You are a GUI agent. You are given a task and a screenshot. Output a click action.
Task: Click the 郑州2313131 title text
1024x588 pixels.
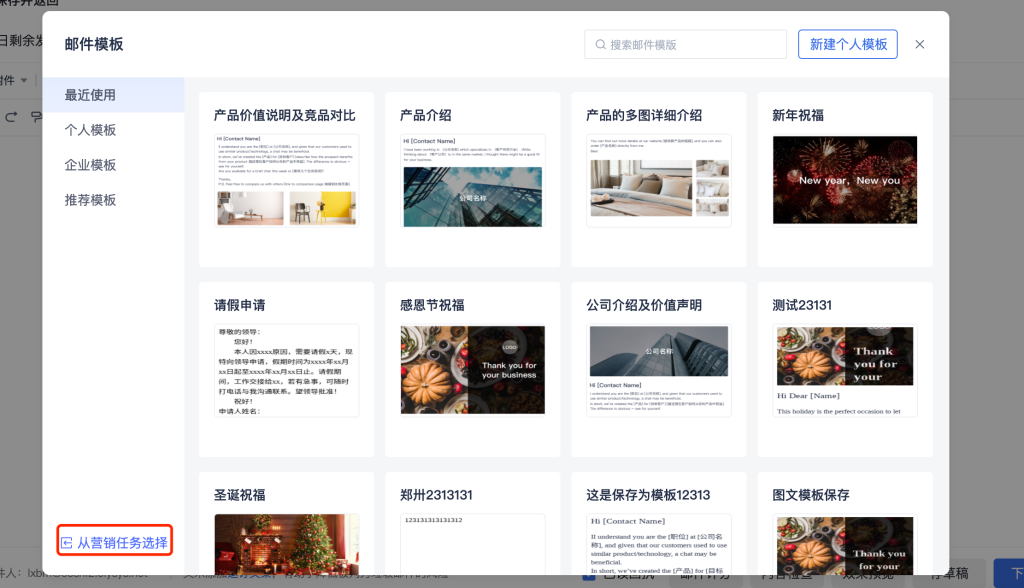click(436, 495)
